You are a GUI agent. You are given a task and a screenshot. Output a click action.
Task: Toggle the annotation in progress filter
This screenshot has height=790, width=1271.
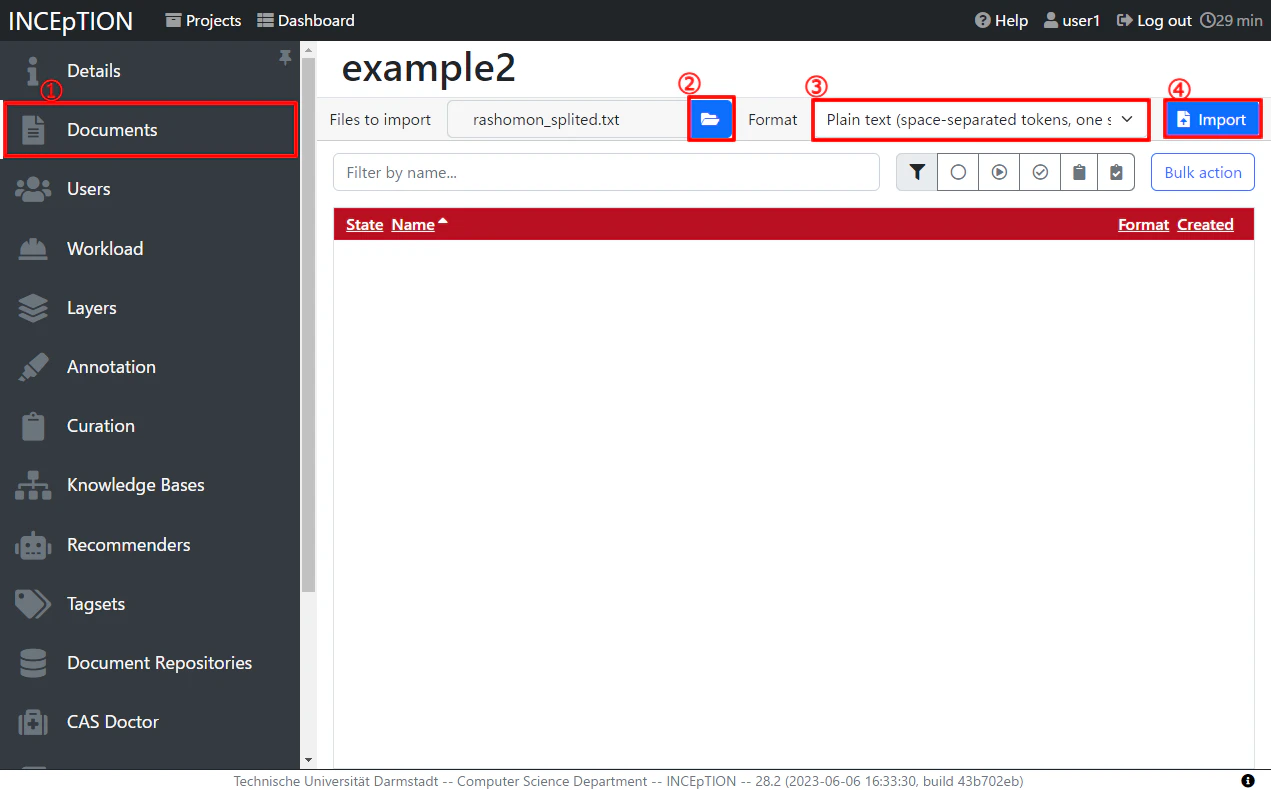point(999,172)
